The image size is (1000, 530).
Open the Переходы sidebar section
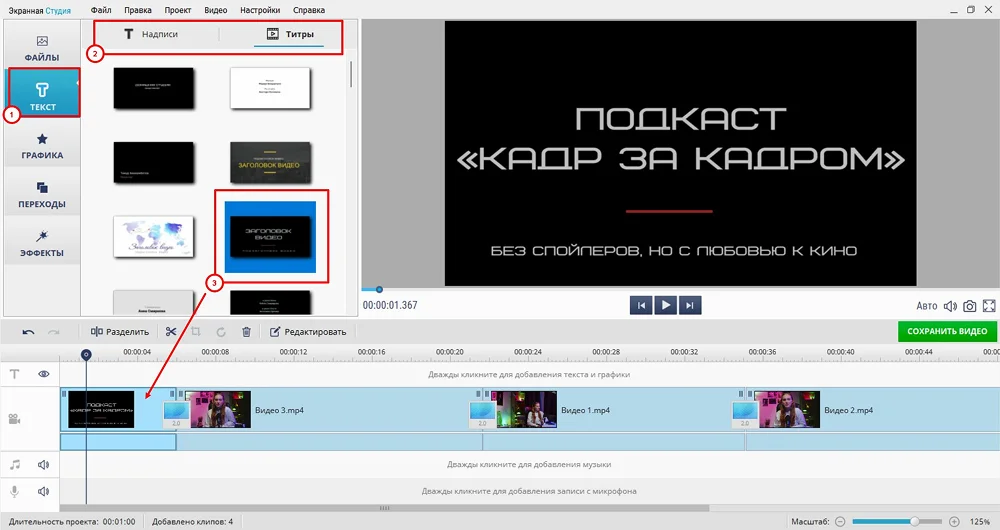coord(42,195)
